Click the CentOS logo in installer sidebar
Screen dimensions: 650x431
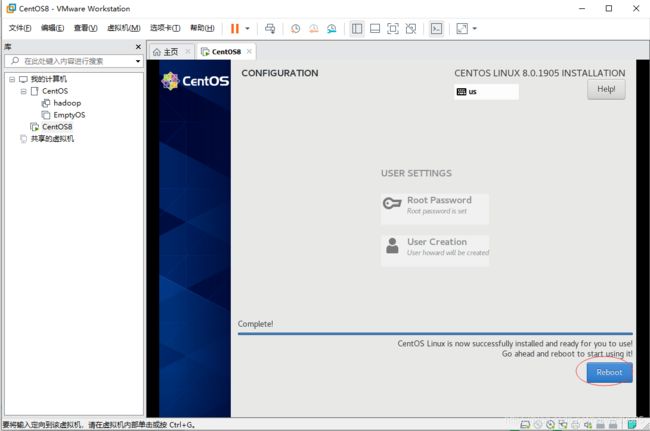tap(195, 81)
